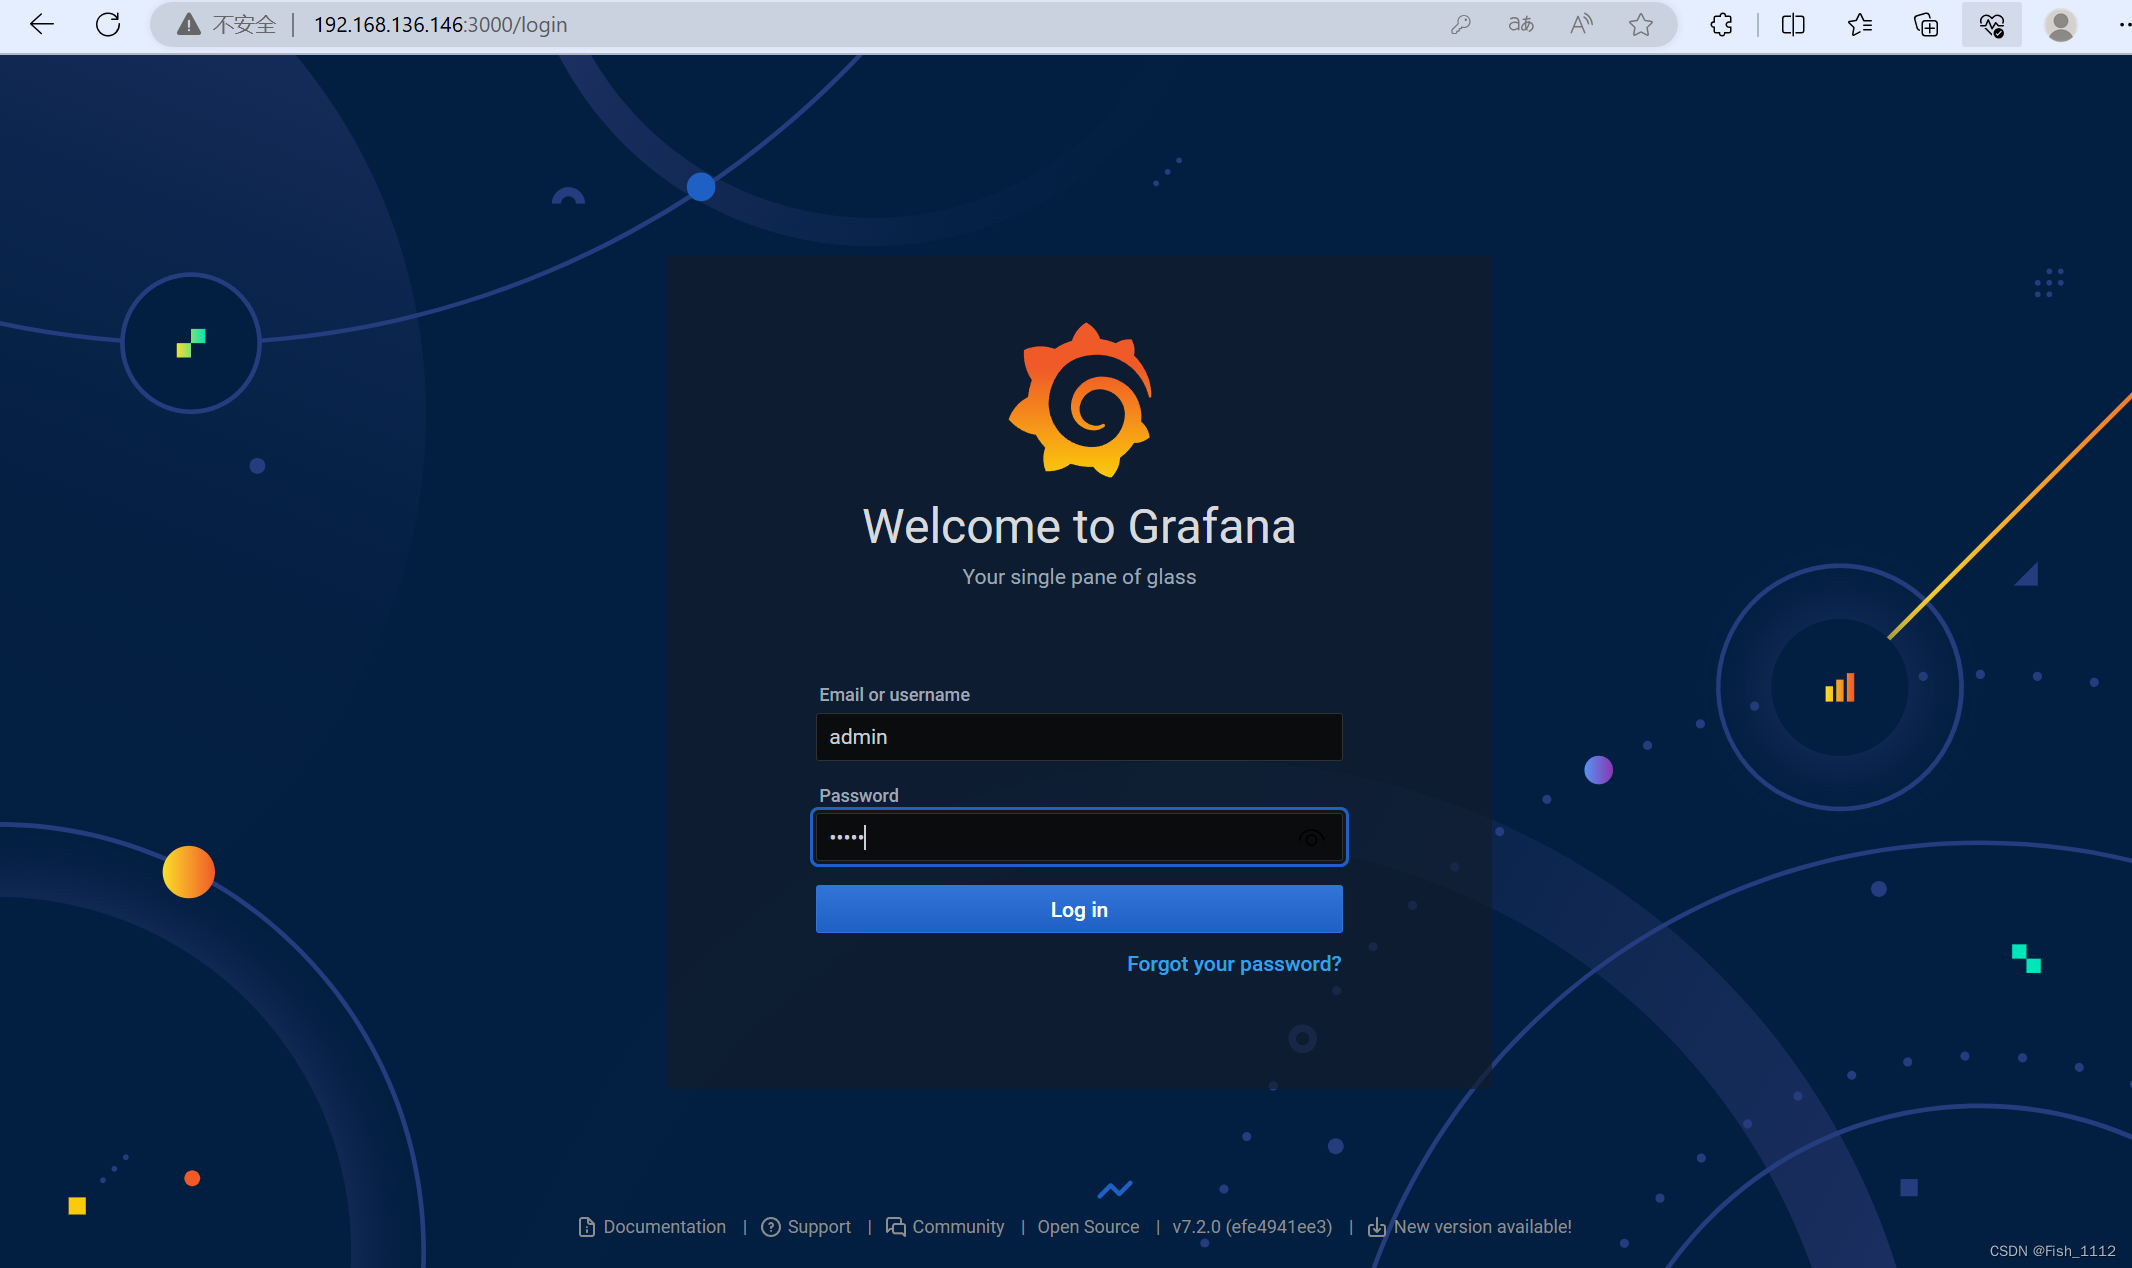
Task: Click the Support footer link
Action: (804, 1226)
